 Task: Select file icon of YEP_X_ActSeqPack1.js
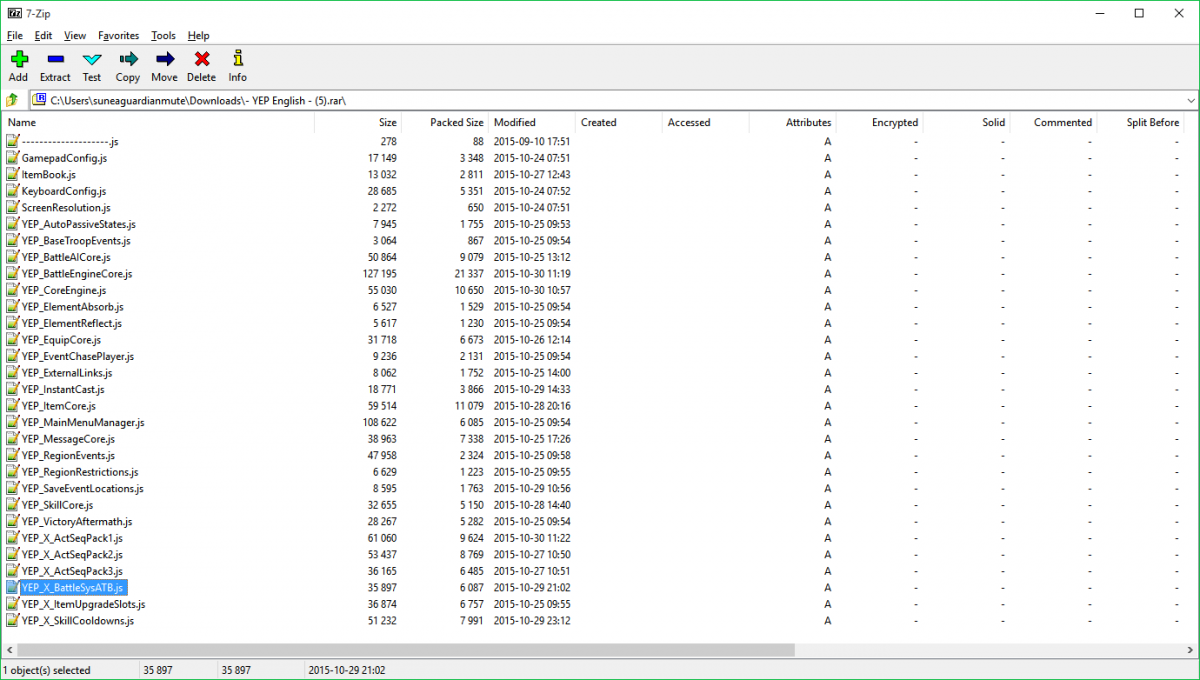click(x=12, y=537)
